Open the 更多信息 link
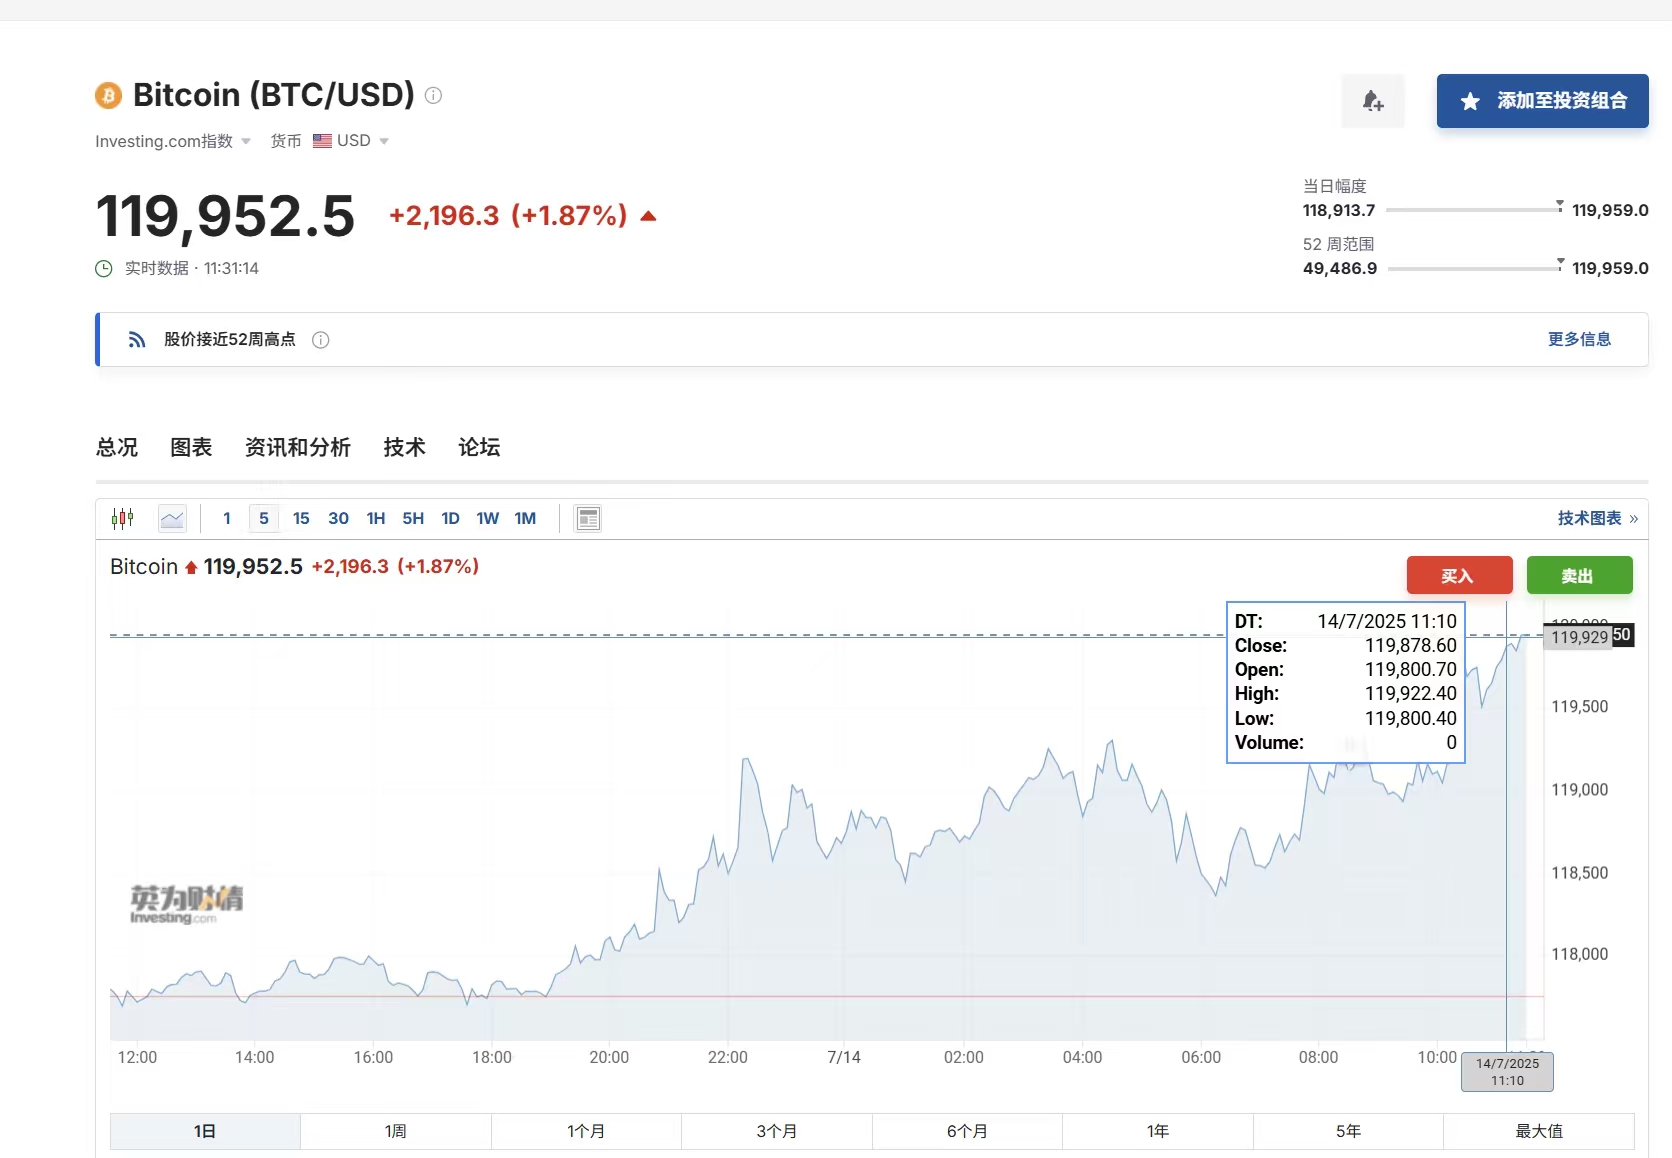This screenshot has height=1158, width=1672. pyautogui.click(x=1579, y=339)
